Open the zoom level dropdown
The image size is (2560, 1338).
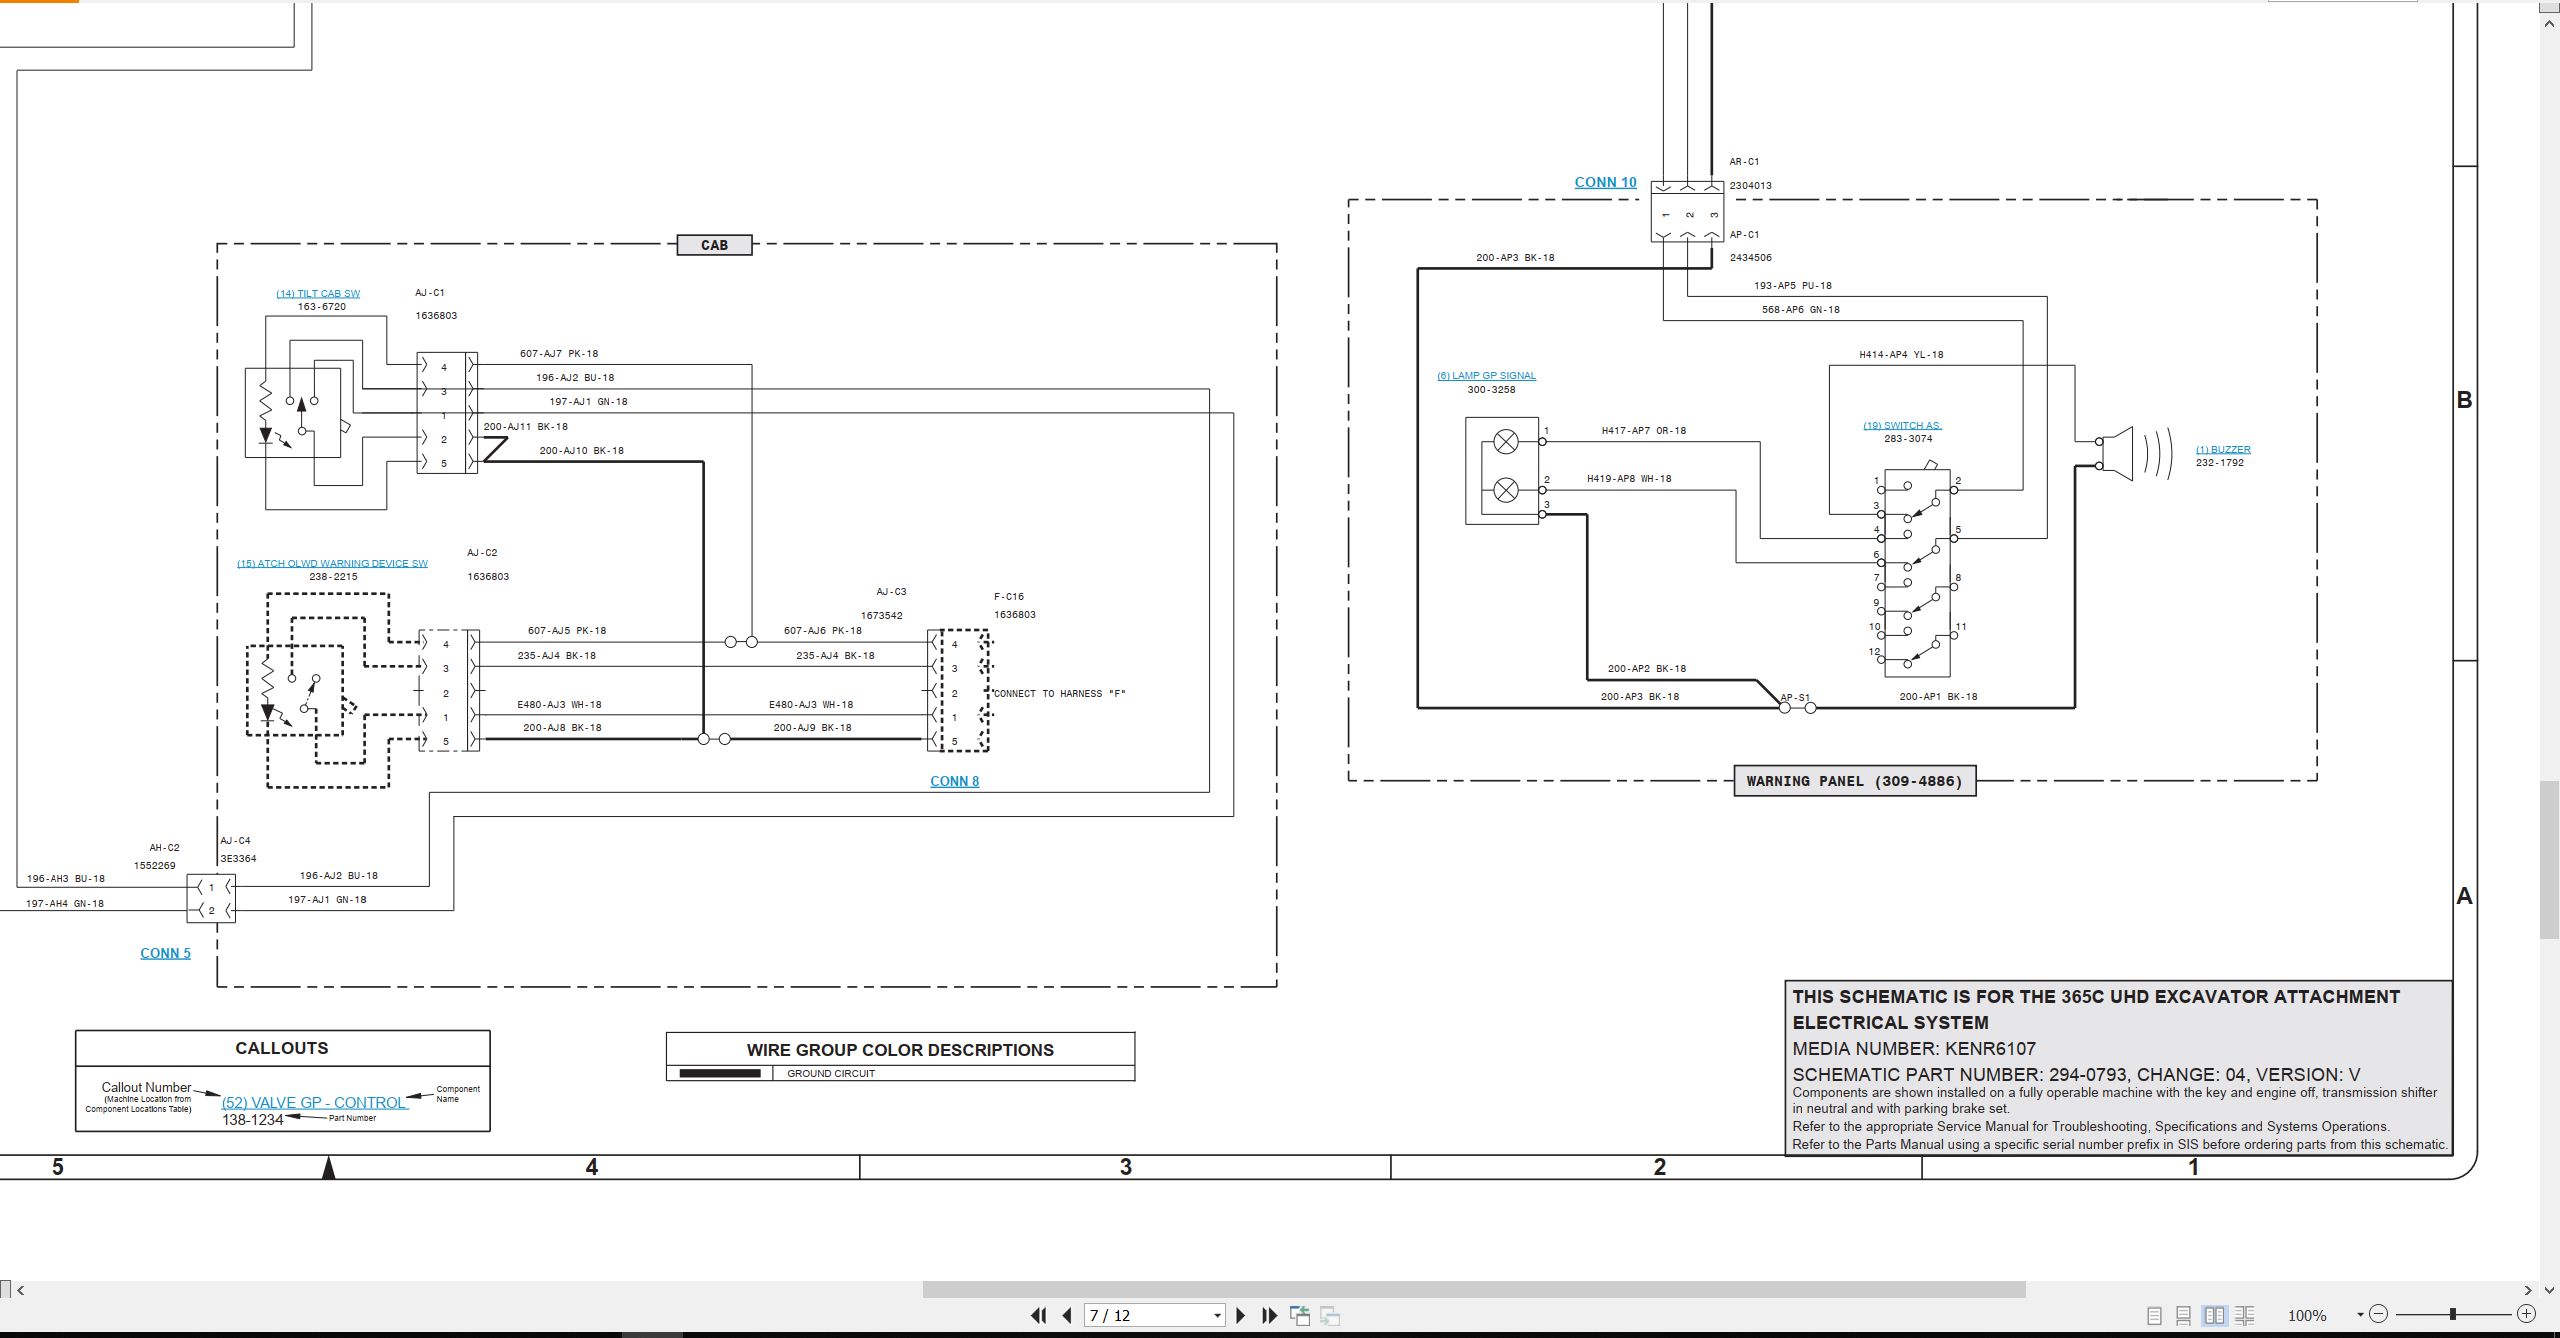point(2360,1315)
